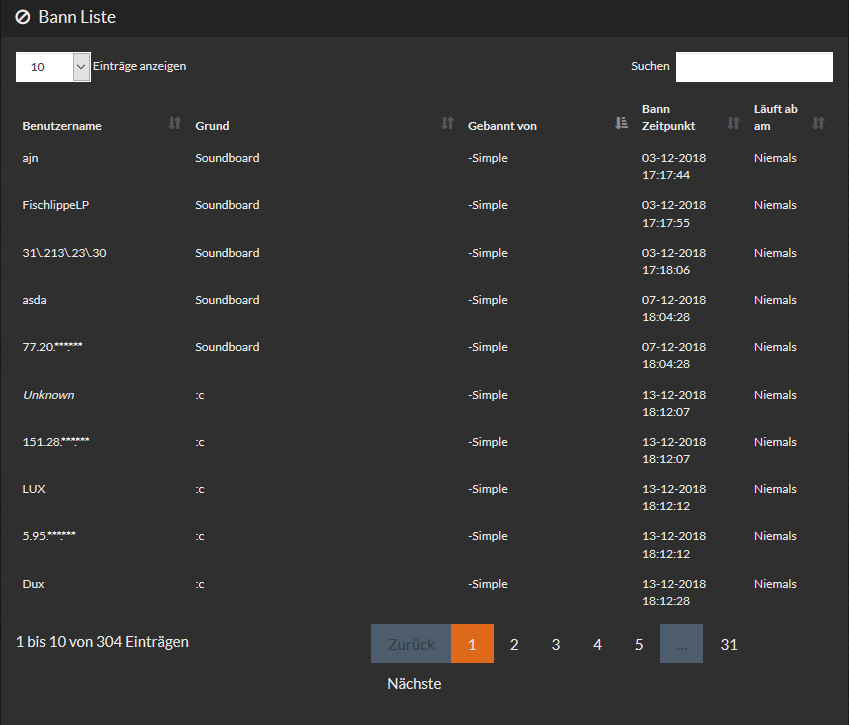Click sort icon for Grund column
849x725 pixels.
tap(447, 123)
